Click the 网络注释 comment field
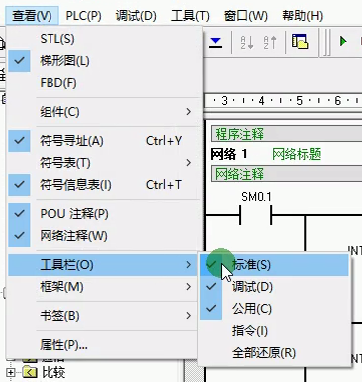This screenshot has height=382, width=362. [x=287, y=174]
